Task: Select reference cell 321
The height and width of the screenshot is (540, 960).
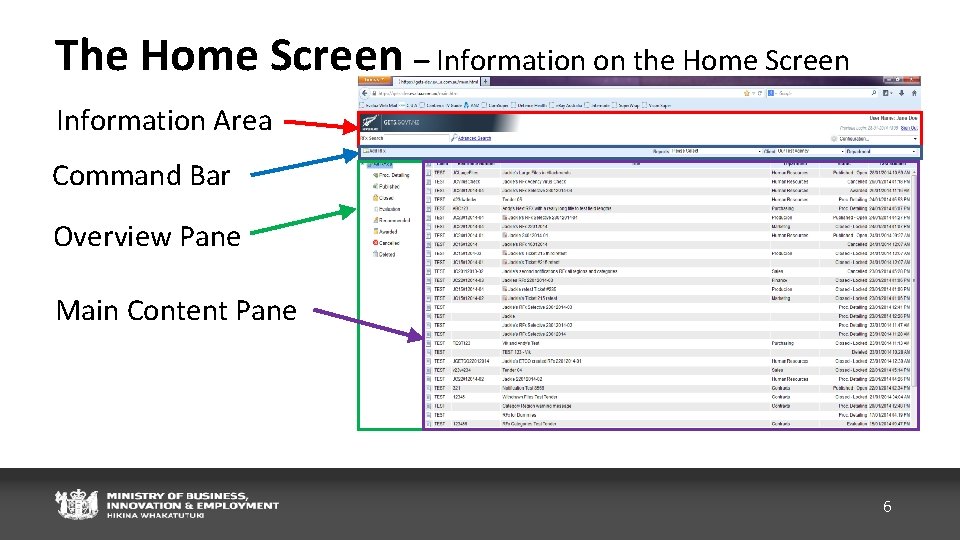Action: (x=456, y=388)
